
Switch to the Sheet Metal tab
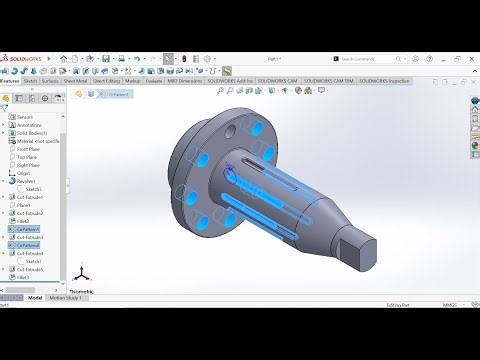tap(75, 81)
